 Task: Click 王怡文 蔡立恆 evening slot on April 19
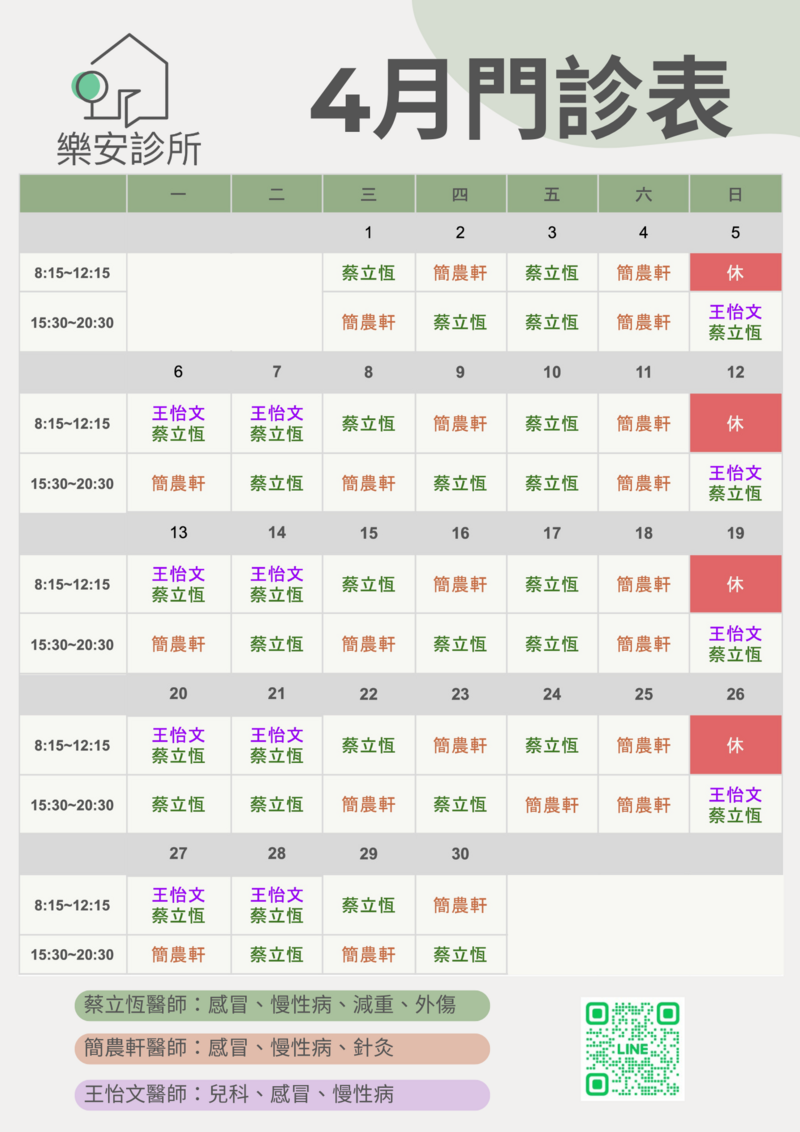coord(735,644)
